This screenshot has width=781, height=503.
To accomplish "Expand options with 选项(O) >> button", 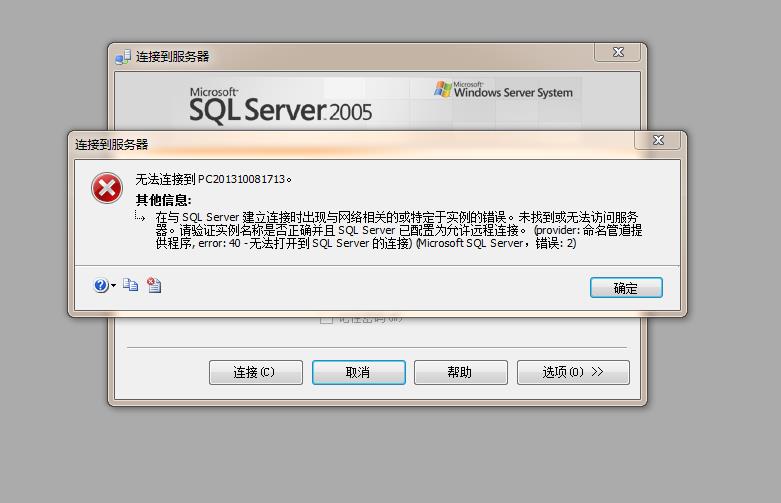I will coord(573,373).
